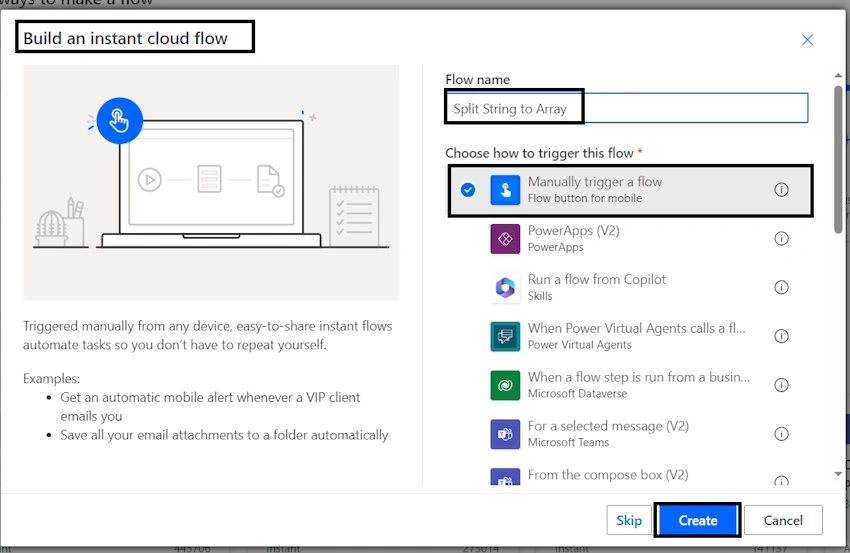Viewport: 850px width, 553px height.
Task: Close the Build an instant cloud flow dialog
Action: [807, 40]
